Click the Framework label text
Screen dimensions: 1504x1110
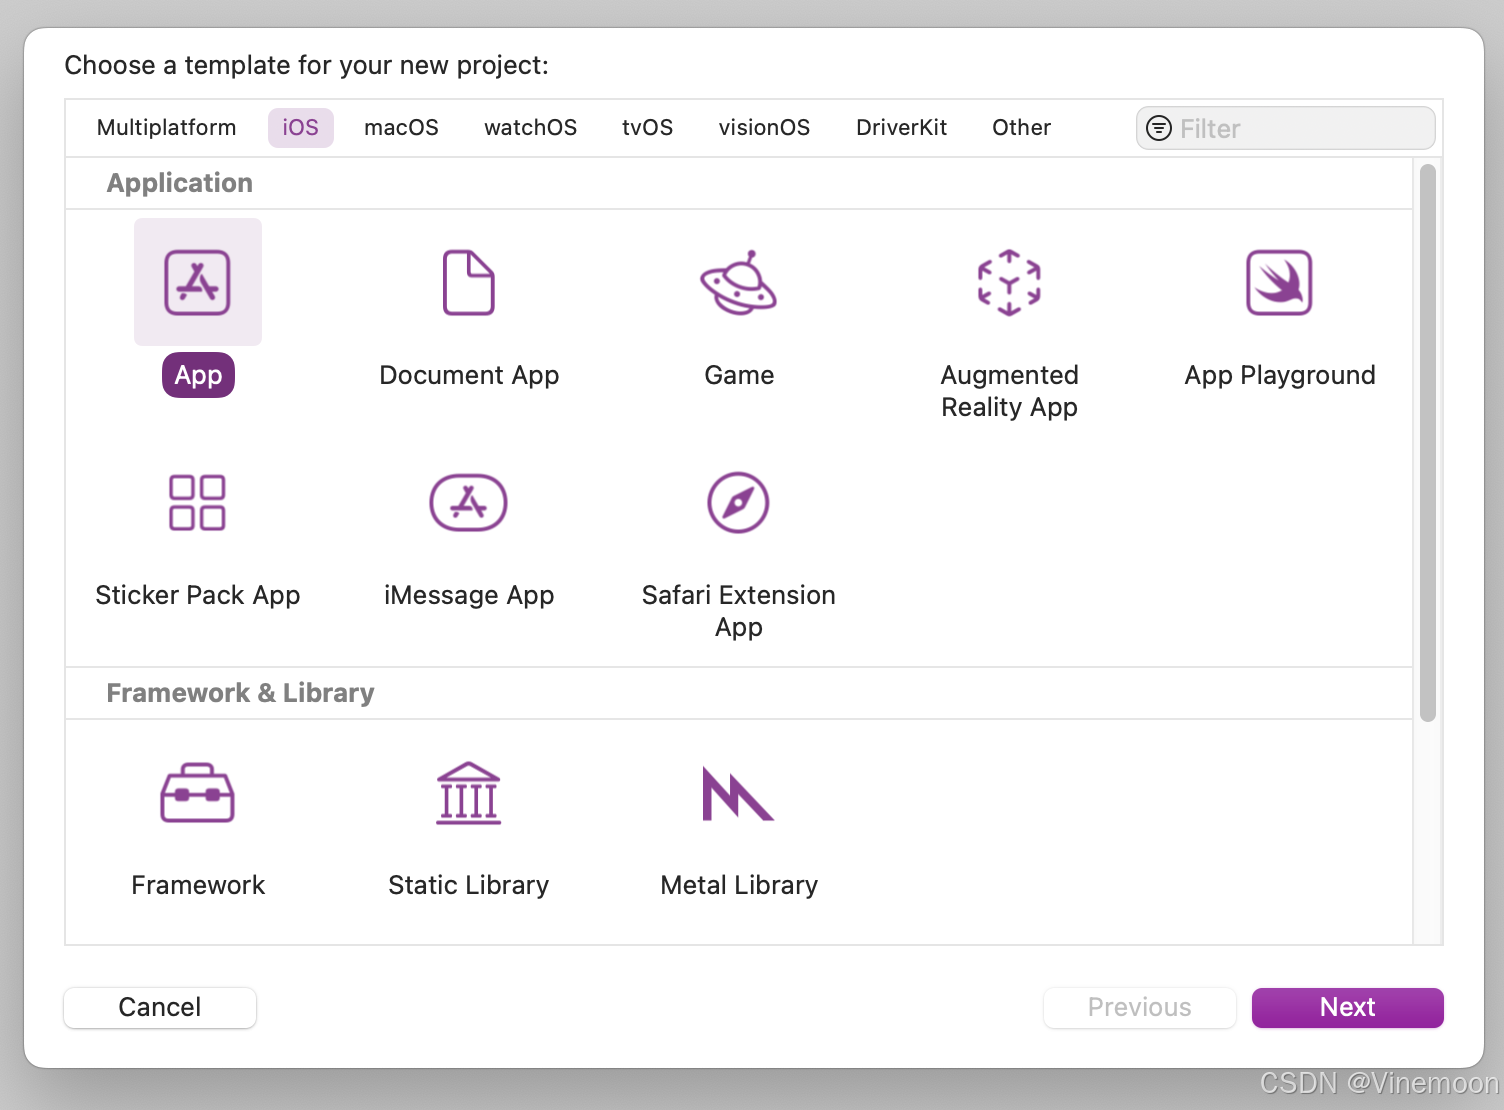click(x=198, y=885)
